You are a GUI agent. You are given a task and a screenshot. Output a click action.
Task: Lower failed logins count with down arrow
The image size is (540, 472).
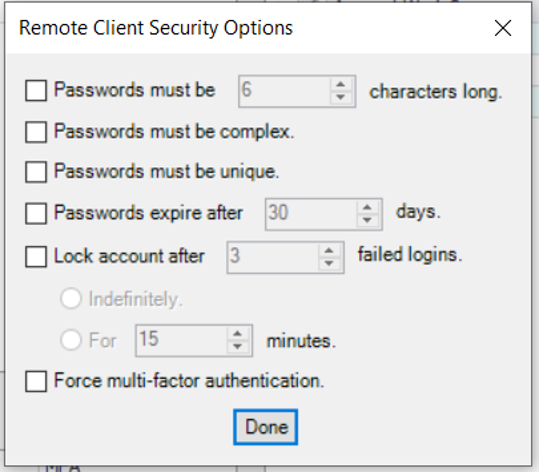(x=329, y=264)
